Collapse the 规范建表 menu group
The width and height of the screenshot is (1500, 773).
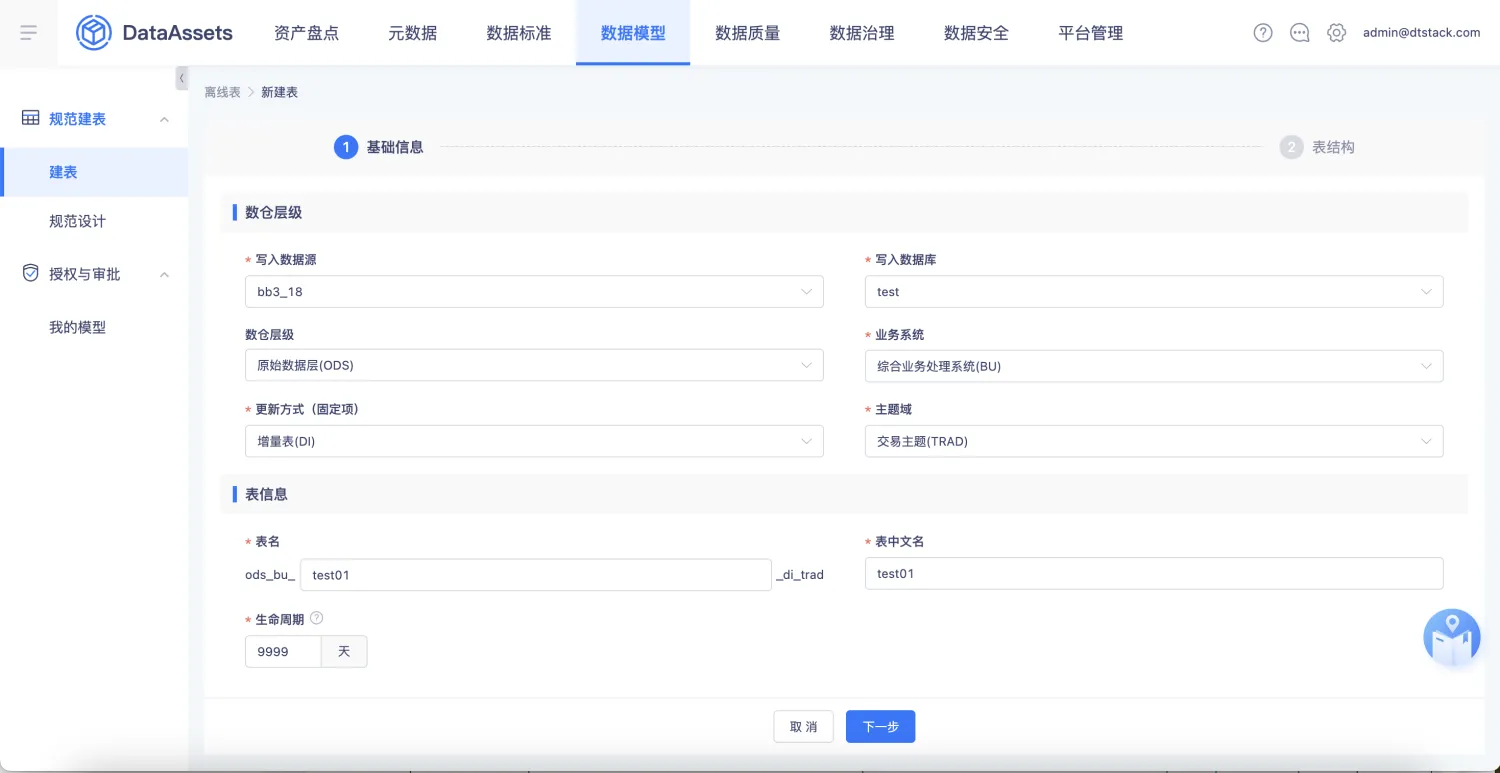point(165,119)
